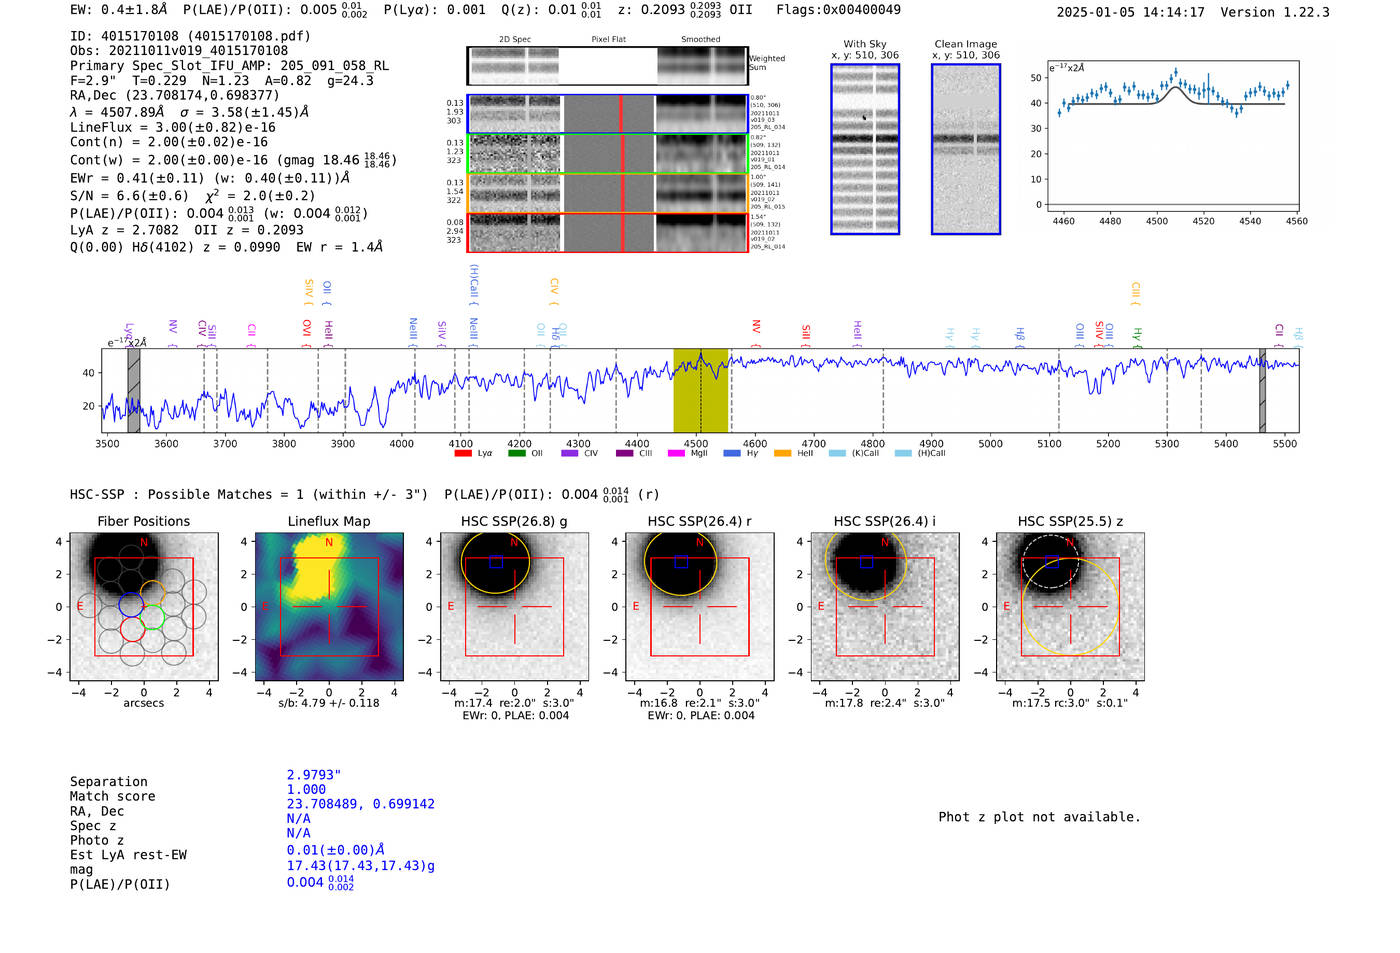Click the S/N = 6.6(±0.6) value

[x=129, y=196]
